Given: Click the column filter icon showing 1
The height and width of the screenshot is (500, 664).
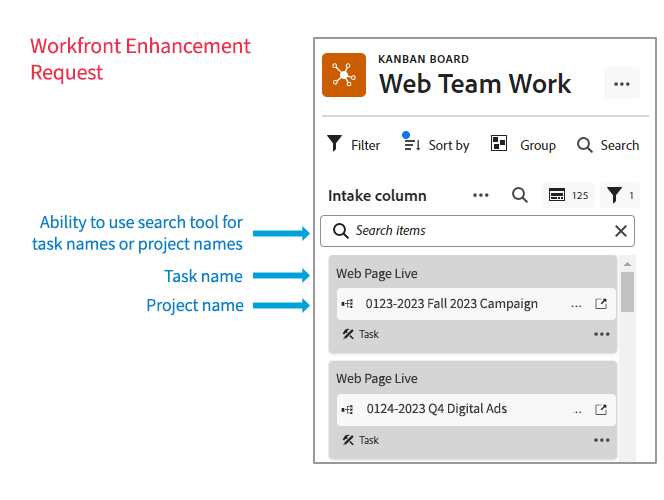Looking at the screenshot, I should click(620, 195).
